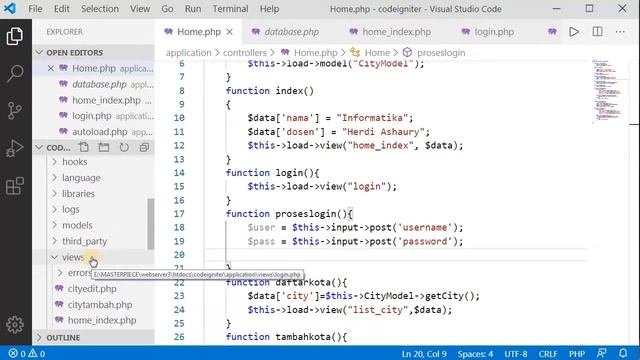Click the New Folder icon in explorer
The height and width of the screenshot is (360, 640).
(x=104, y=147)
